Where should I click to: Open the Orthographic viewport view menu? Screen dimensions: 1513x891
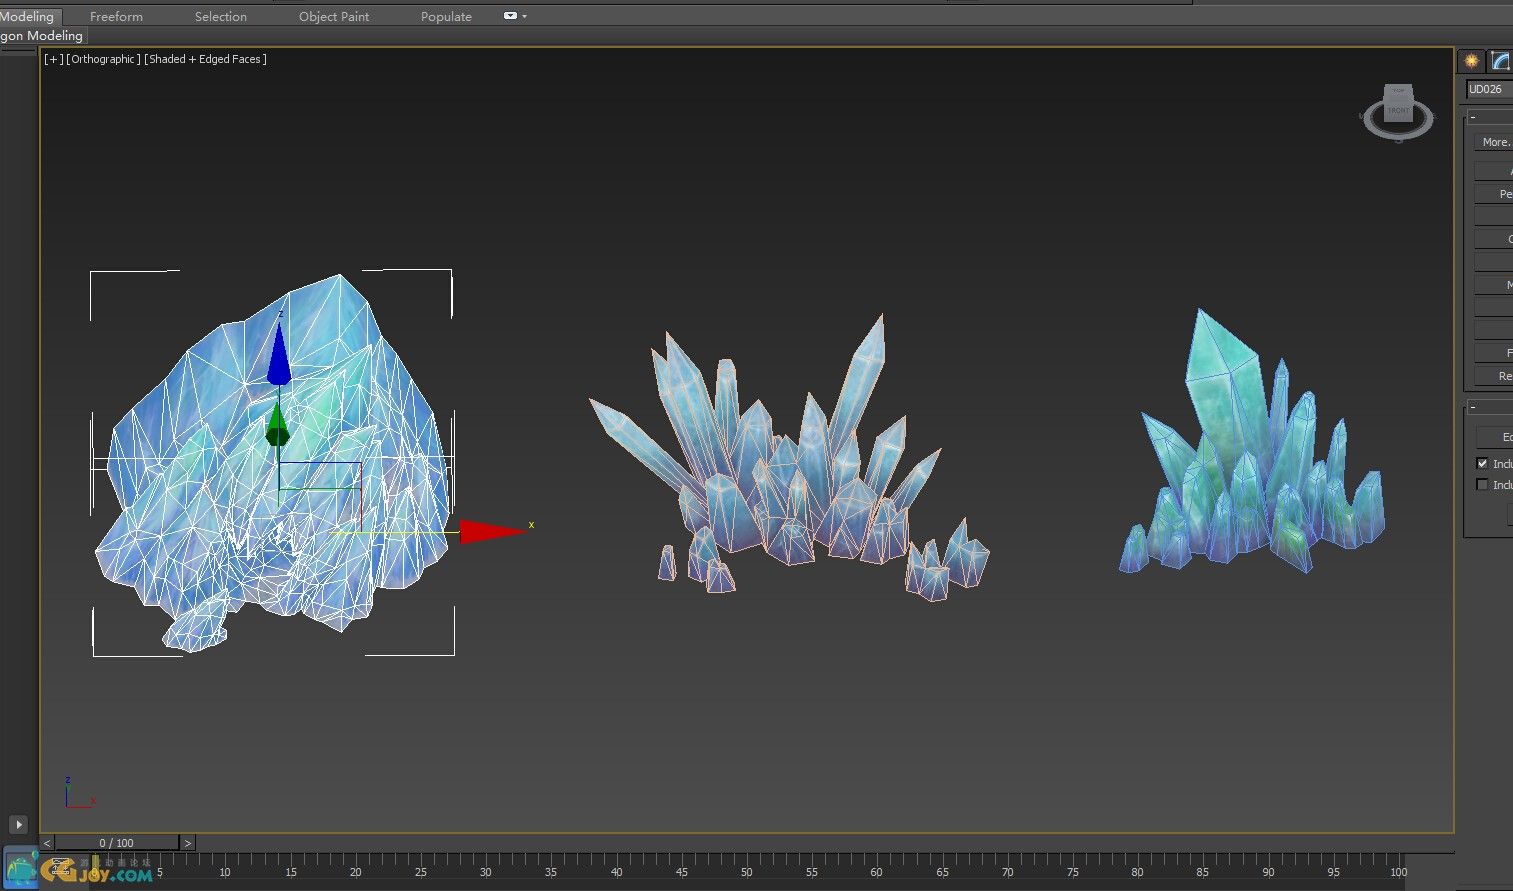103,59
